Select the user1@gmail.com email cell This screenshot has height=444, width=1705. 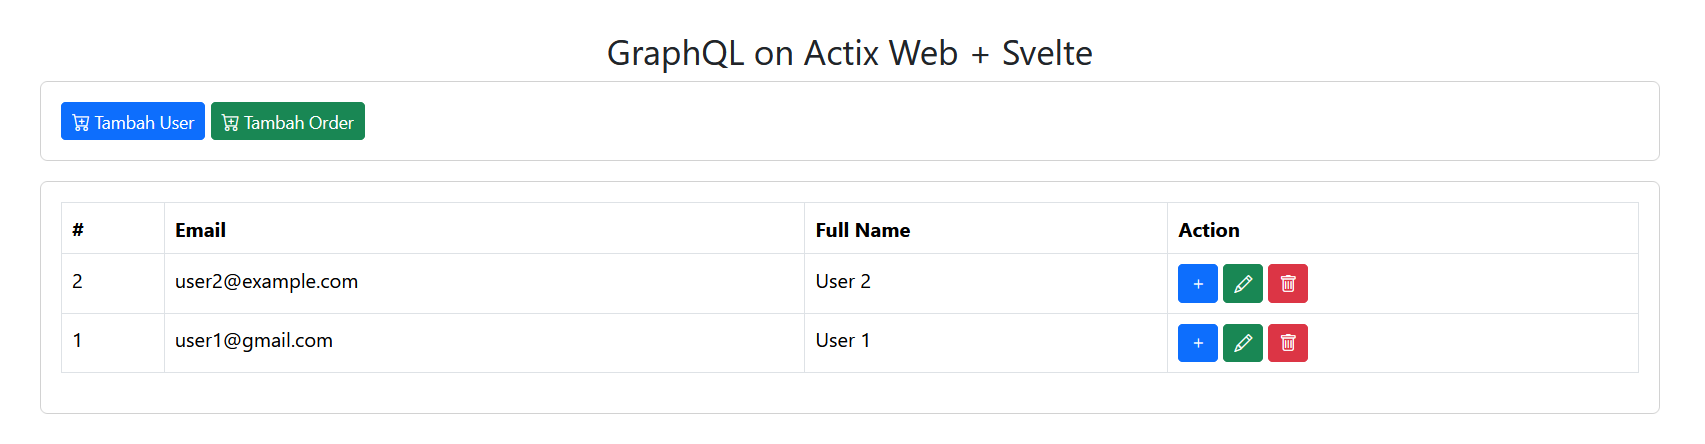click(x=484, y=343)
